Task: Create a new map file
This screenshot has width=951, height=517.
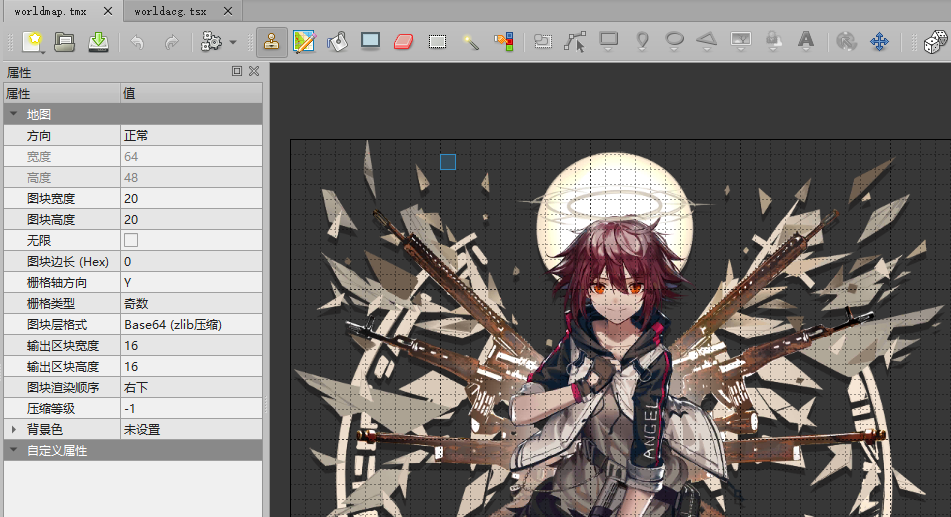Action: 33,42
